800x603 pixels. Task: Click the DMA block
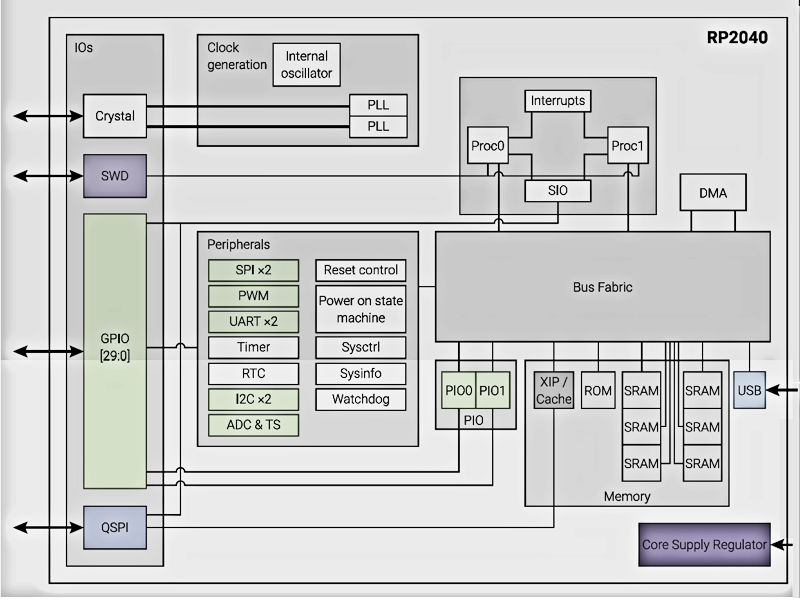tap(713, 193)
